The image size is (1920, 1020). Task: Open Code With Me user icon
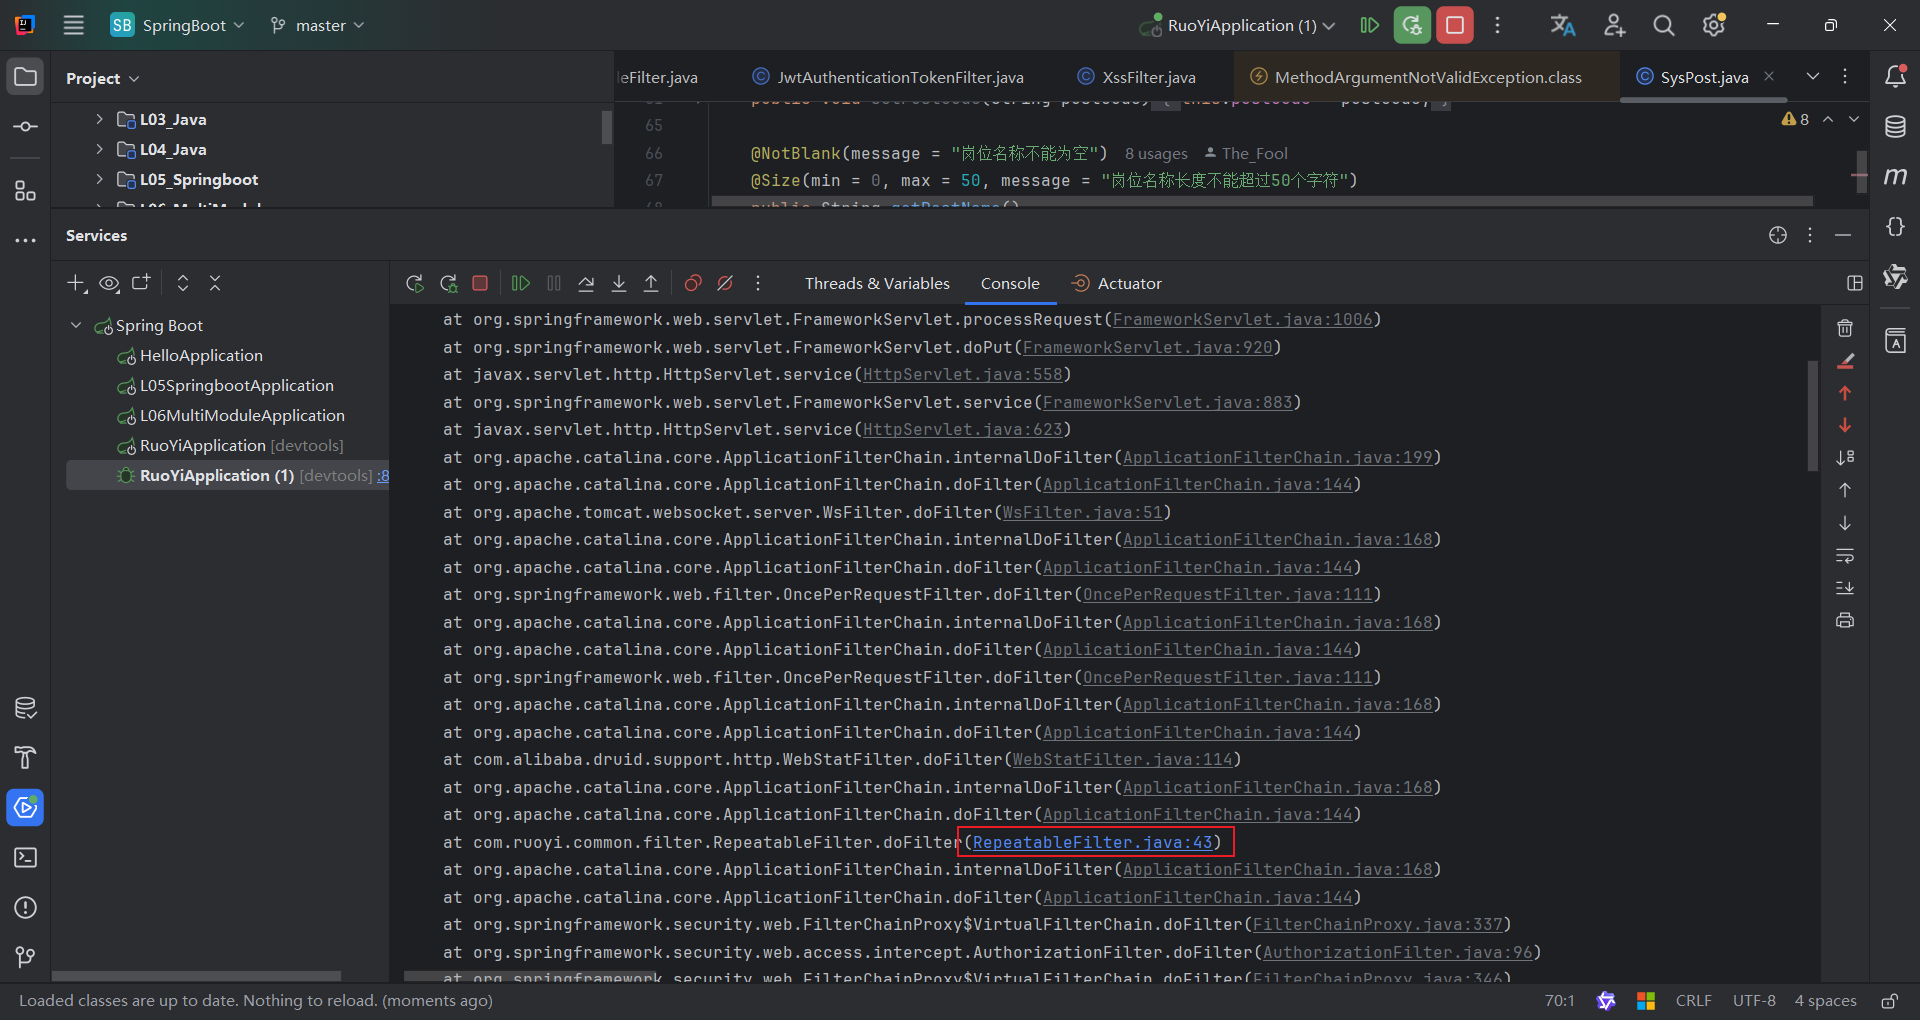(1614, 25)
